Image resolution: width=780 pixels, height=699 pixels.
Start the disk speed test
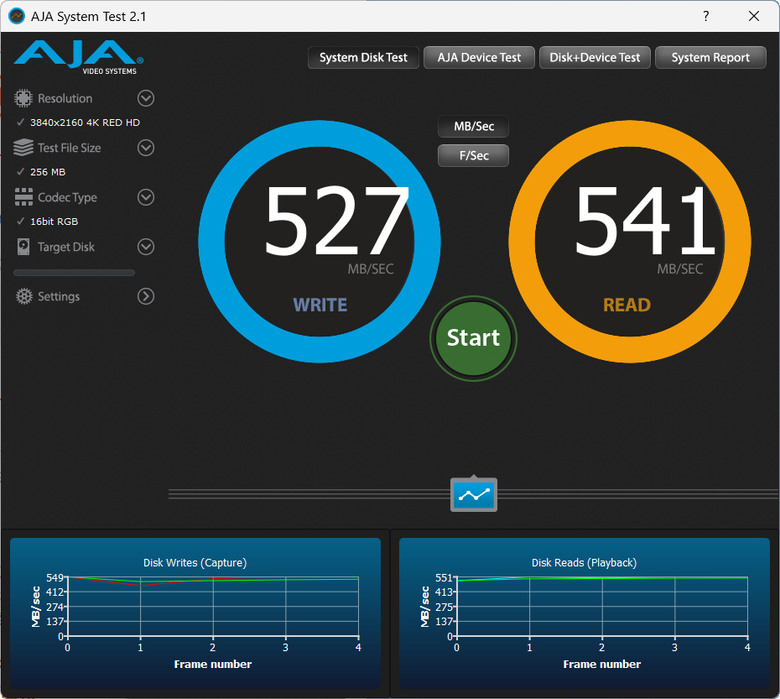coord(473,338)
